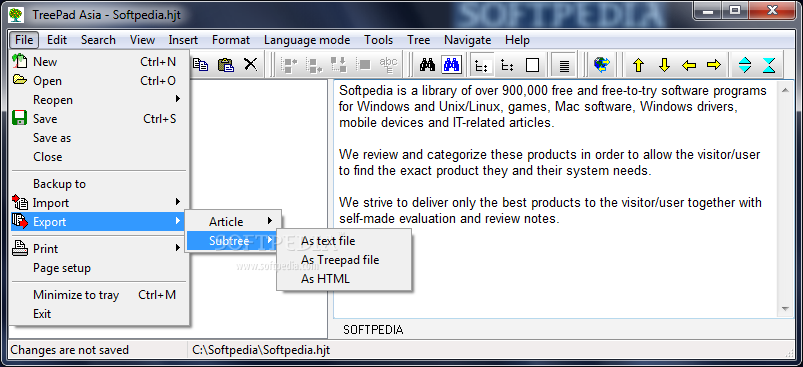Click the cyan collapse tree hourglass icon

click(769, 65)
